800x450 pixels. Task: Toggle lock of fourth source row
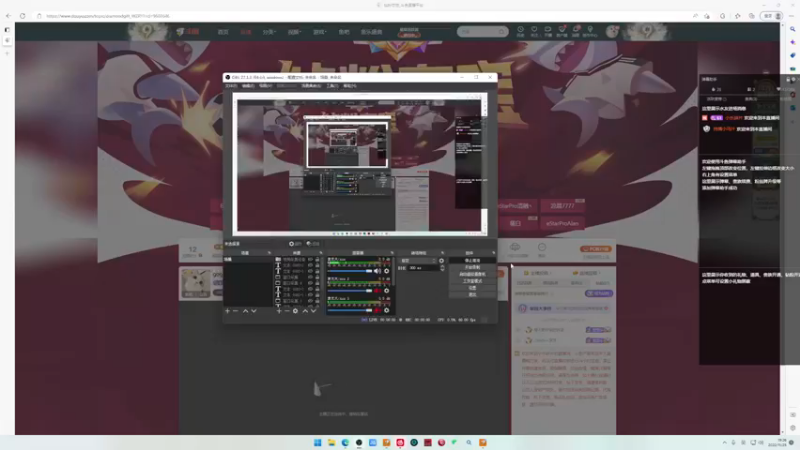point(317,277)
